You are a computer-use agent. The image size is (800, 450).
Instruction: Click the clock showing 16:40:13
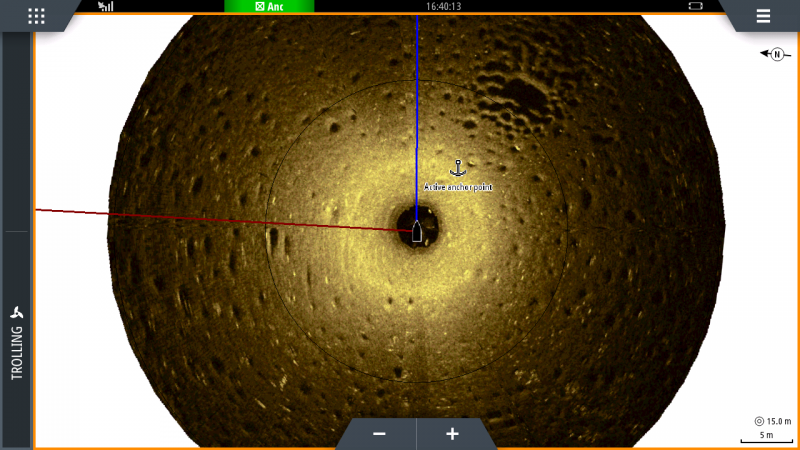click(x=443, y=6)
